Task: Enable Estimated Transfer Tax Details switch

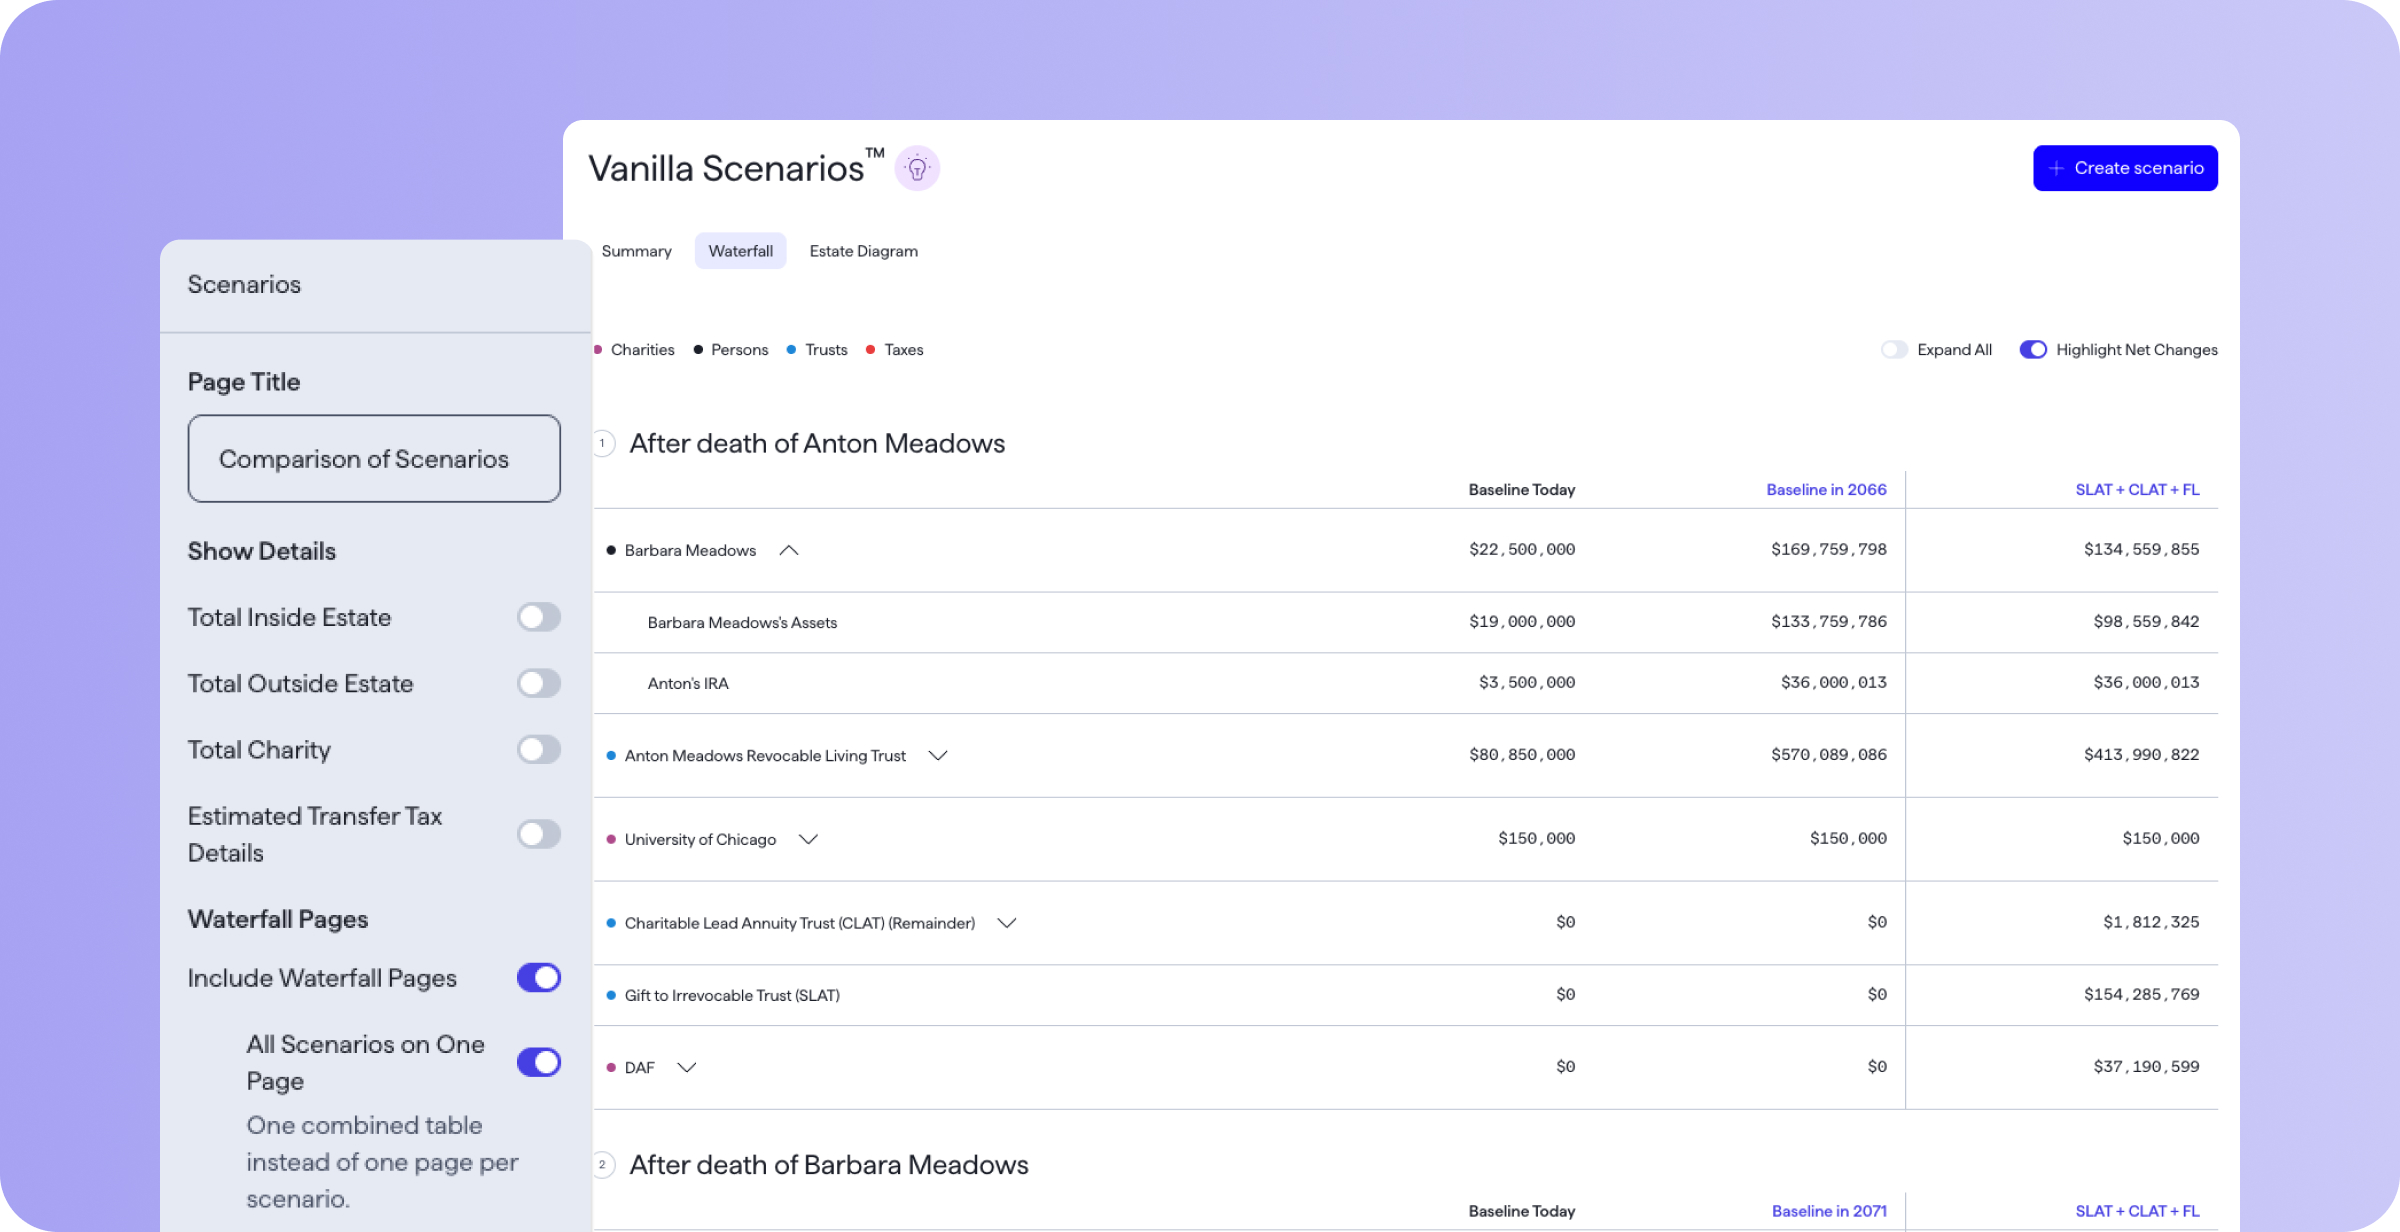Action: [x=539, y=834]
